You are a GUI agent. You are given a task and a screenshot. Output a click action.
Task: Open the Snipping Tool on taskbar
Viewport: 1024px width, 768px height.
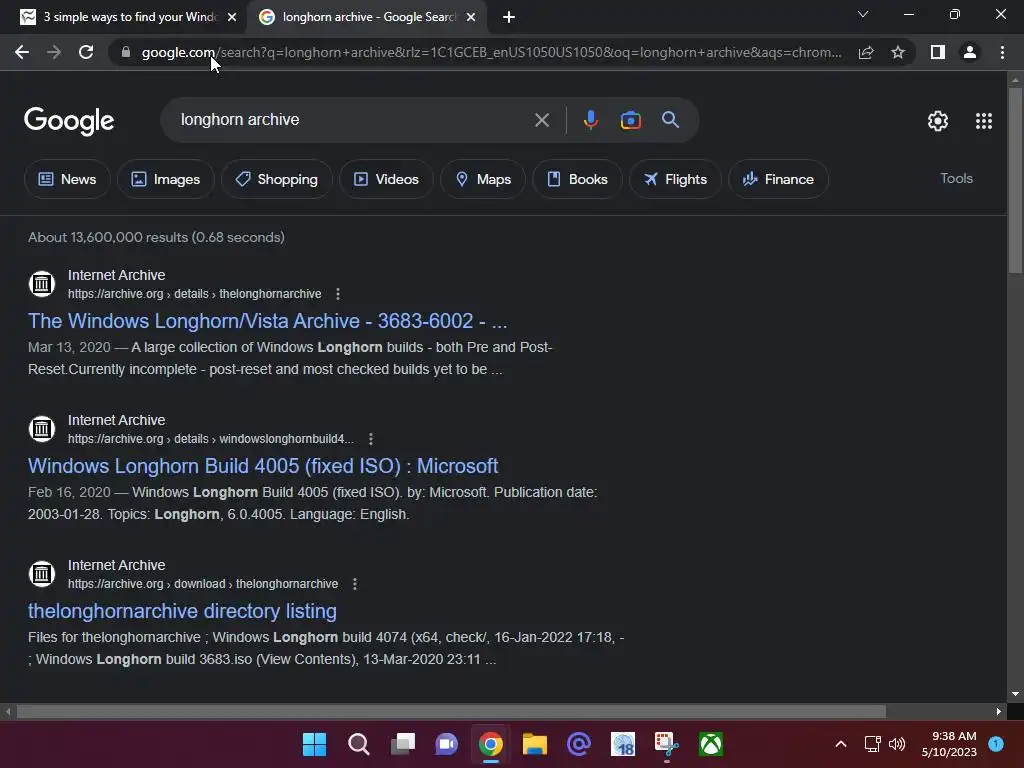666,744
